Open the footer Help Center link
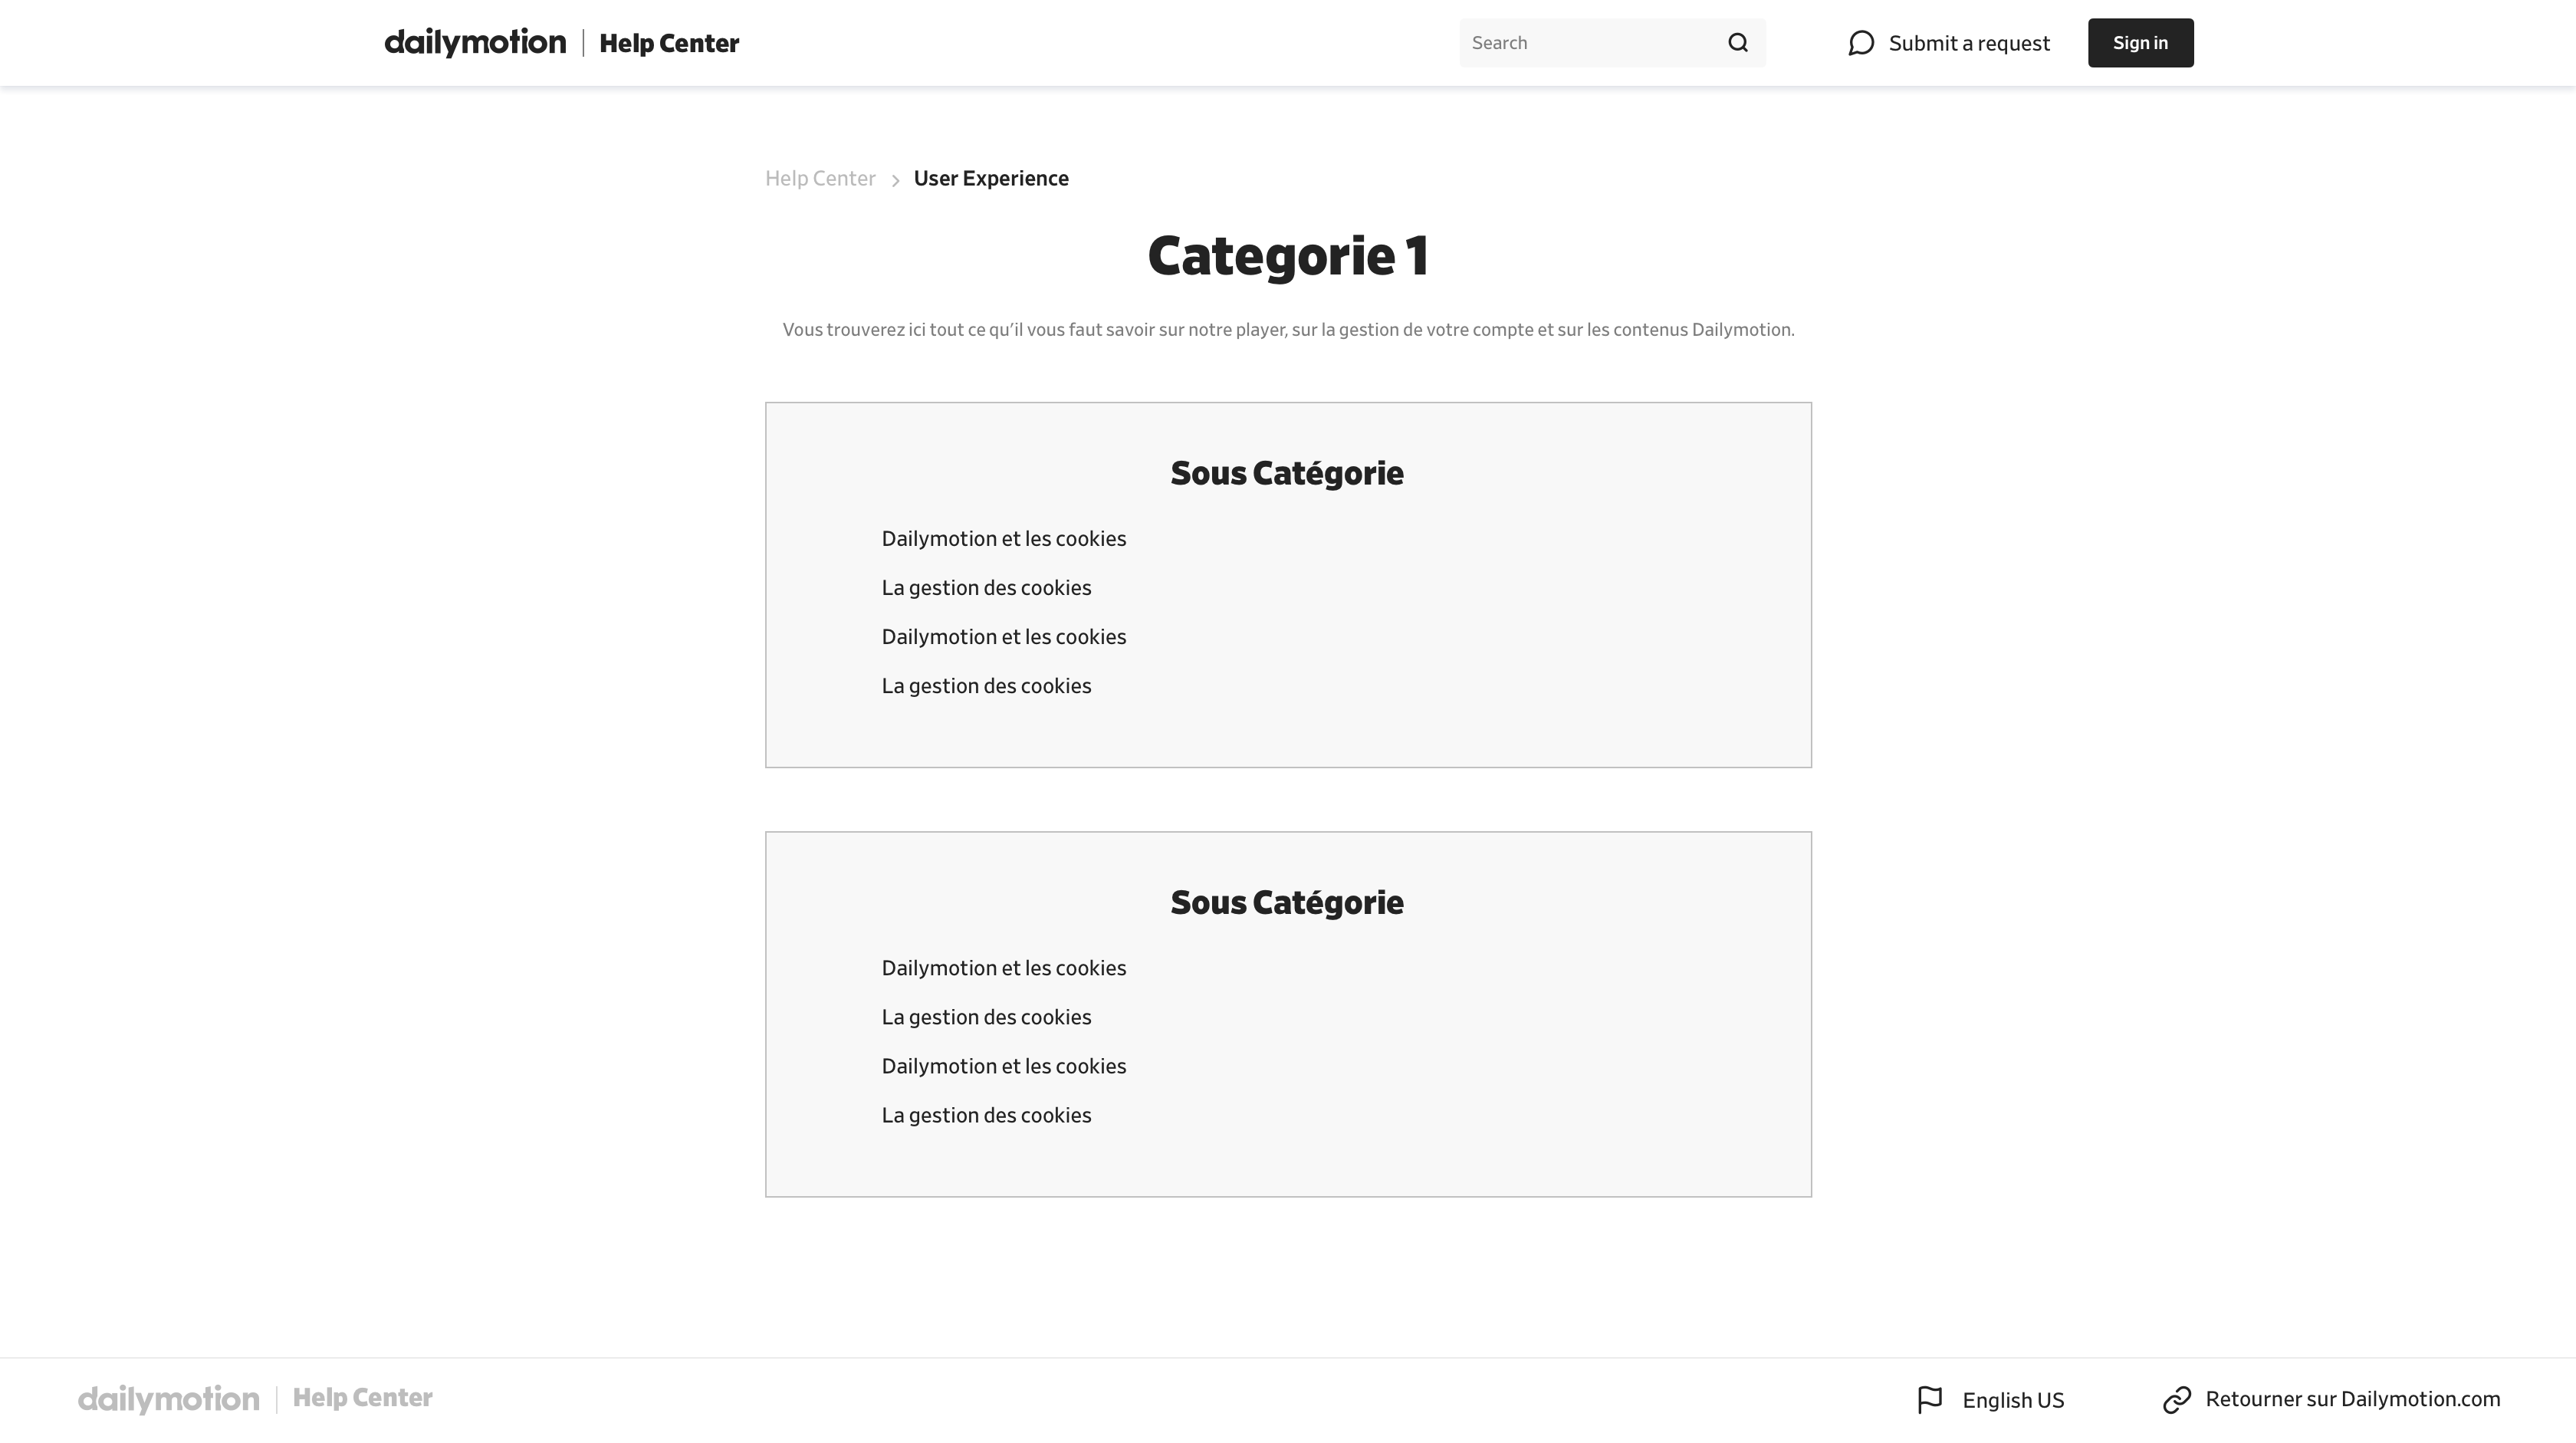2576x1443 pixels. (x=362, y=1398)
